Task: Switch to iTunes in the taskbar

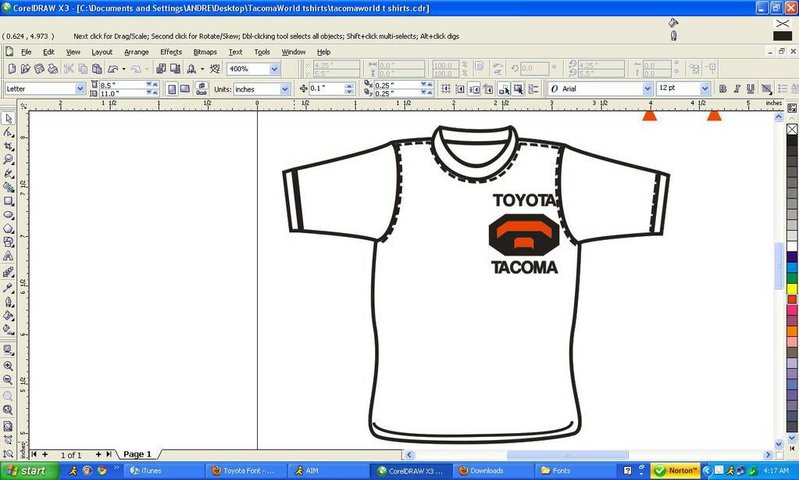Action: [164, 471]
